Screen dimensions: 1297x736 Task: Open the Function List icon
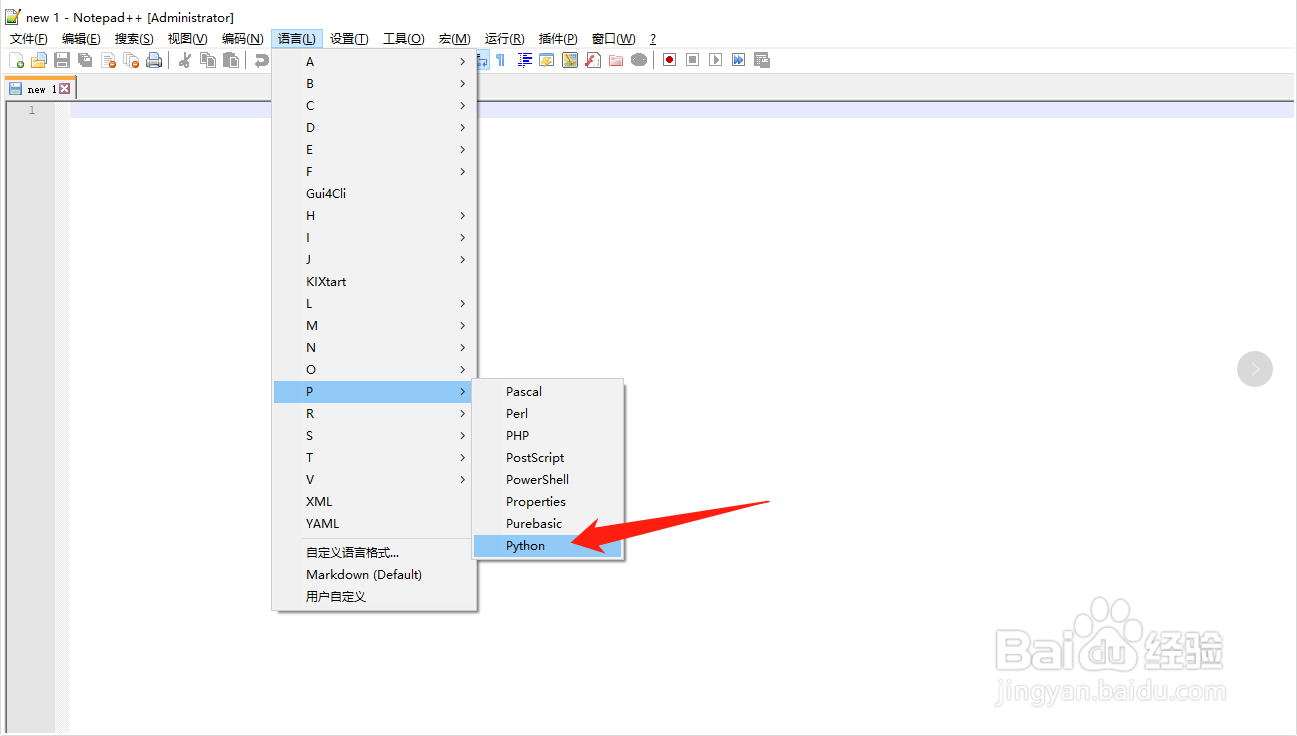point(593,60)
